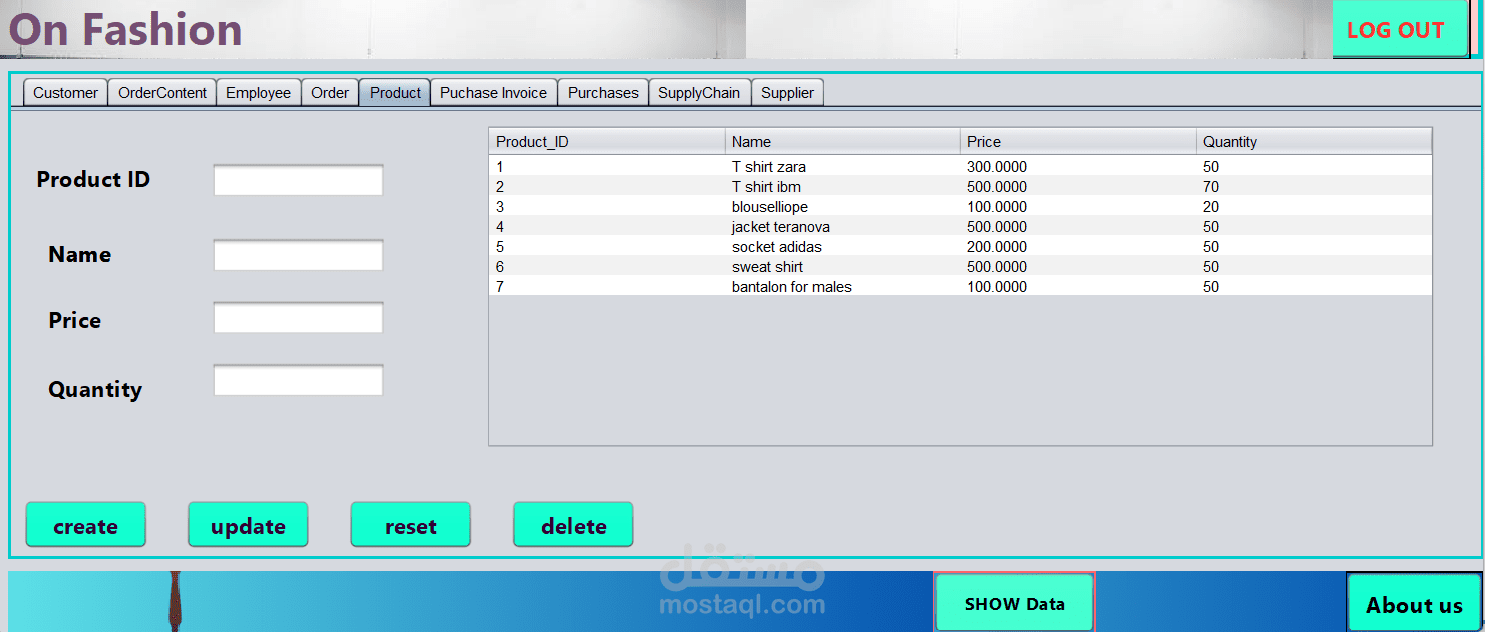Click the LOG OUT button

pyautogui.click(x=1399, y=29)
